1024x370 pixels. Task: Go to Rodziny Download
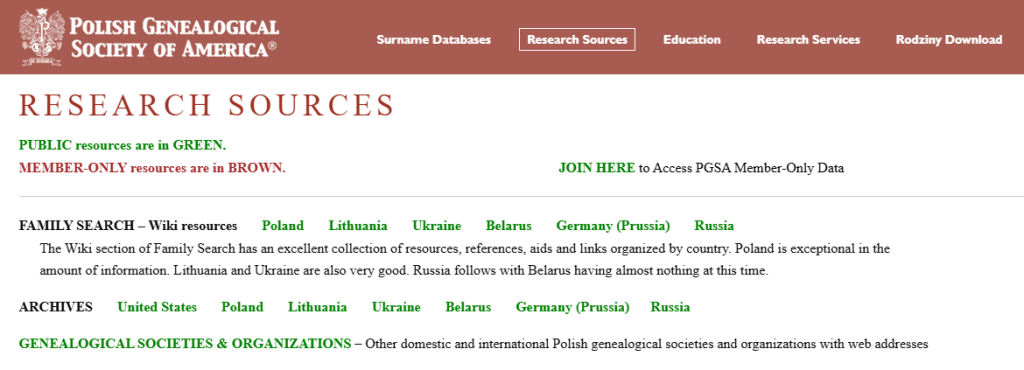point(949,40)
